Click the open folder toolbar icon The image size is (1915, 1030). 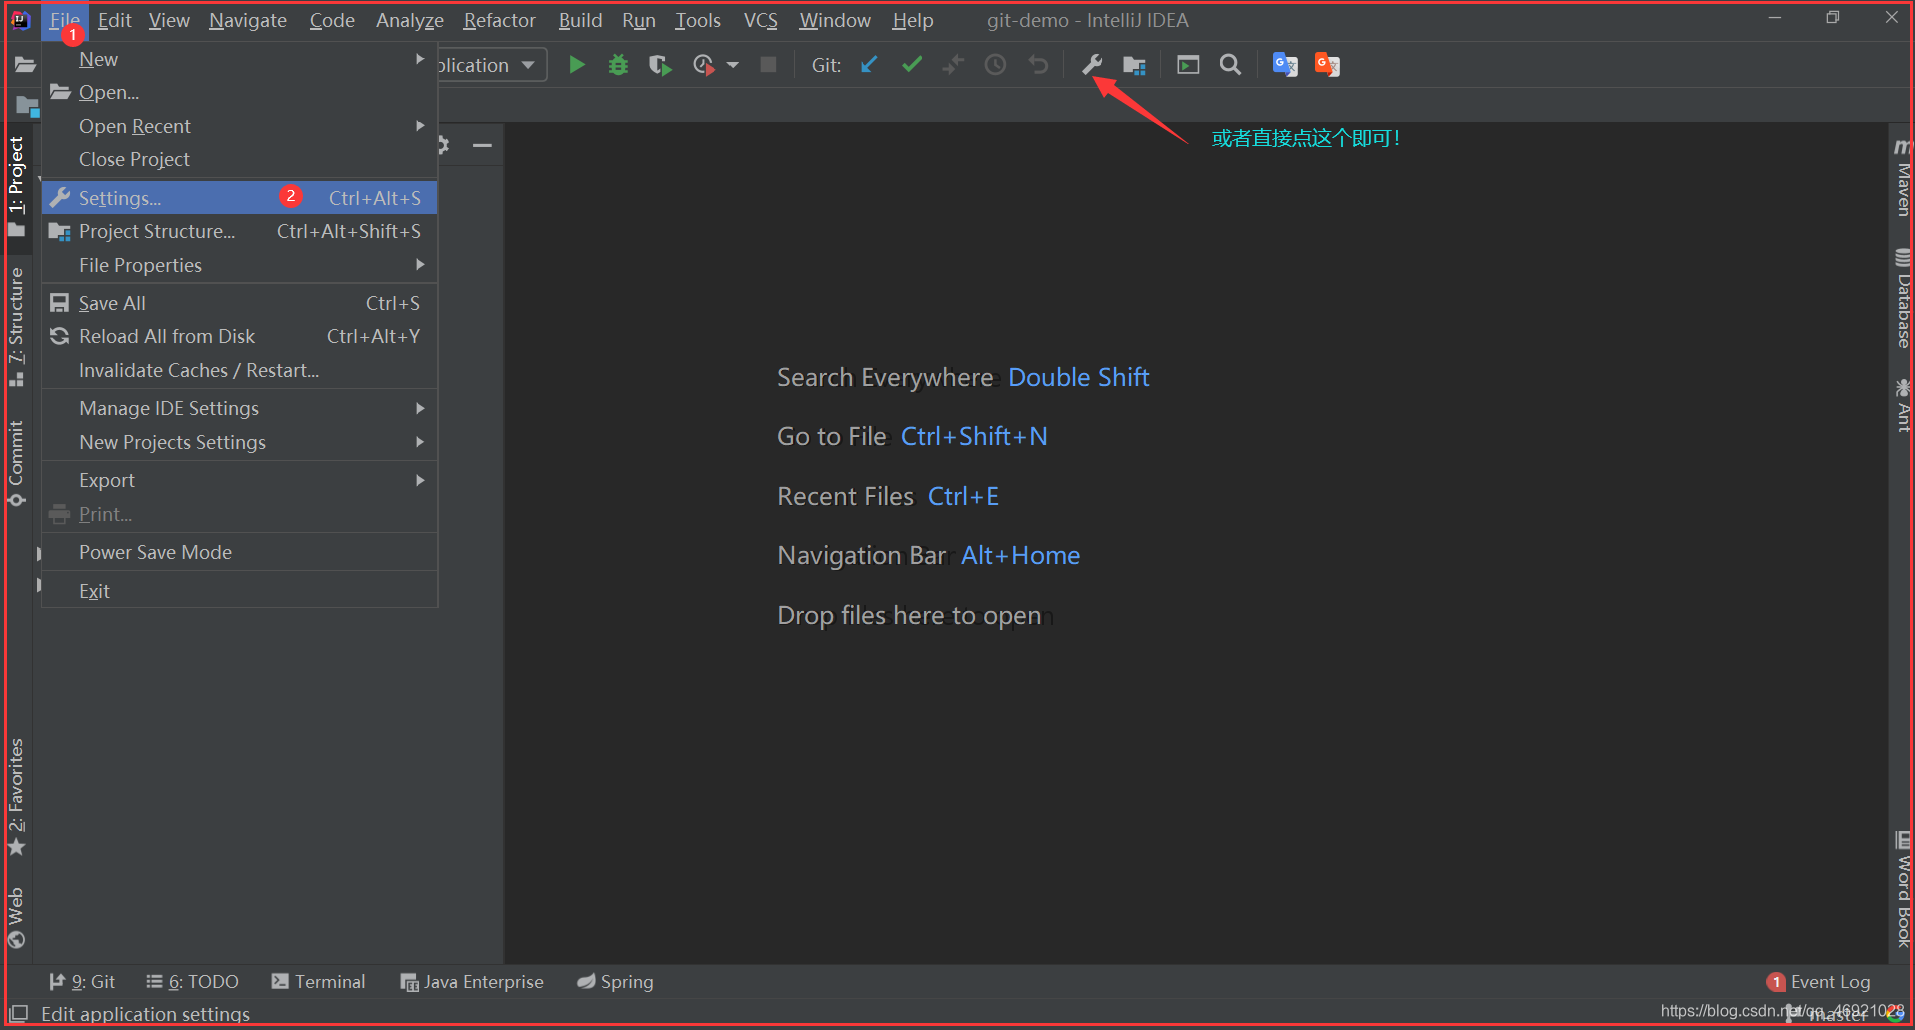click(25, 65)
